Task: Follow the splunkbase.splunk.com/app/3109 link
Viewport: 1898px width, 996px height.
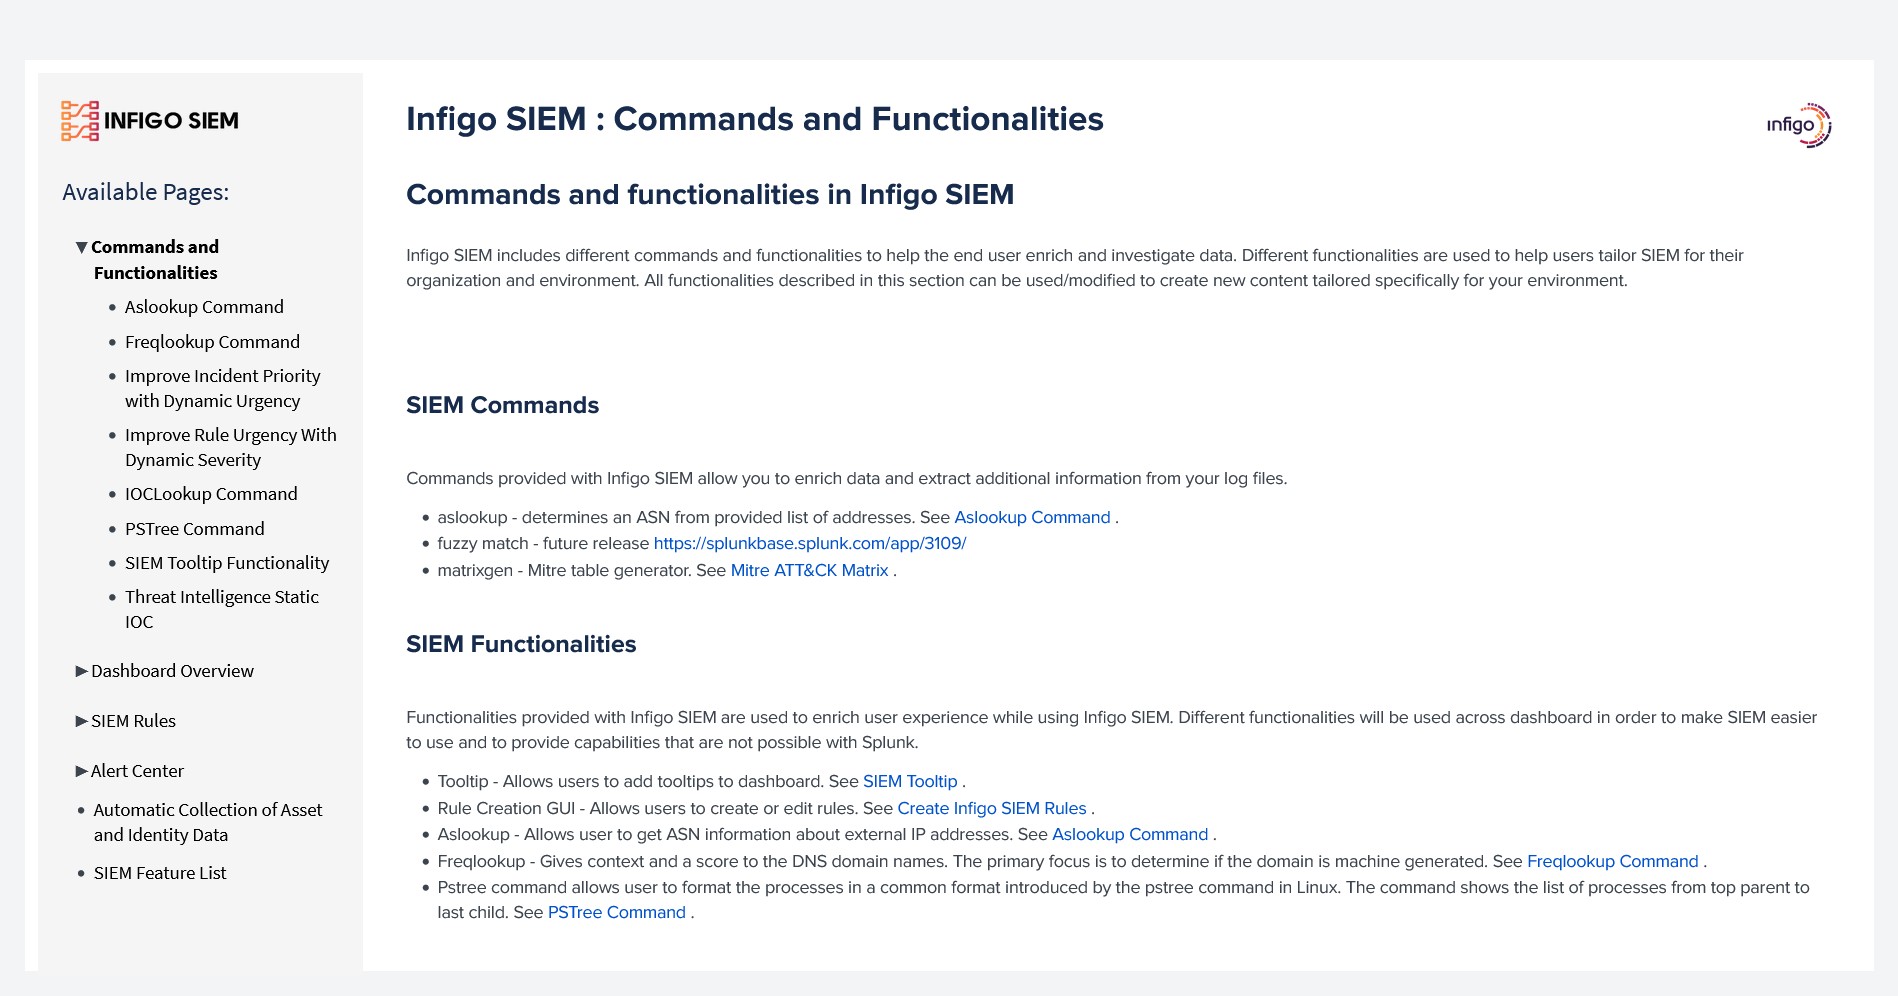Action: (x=810, y=543)
